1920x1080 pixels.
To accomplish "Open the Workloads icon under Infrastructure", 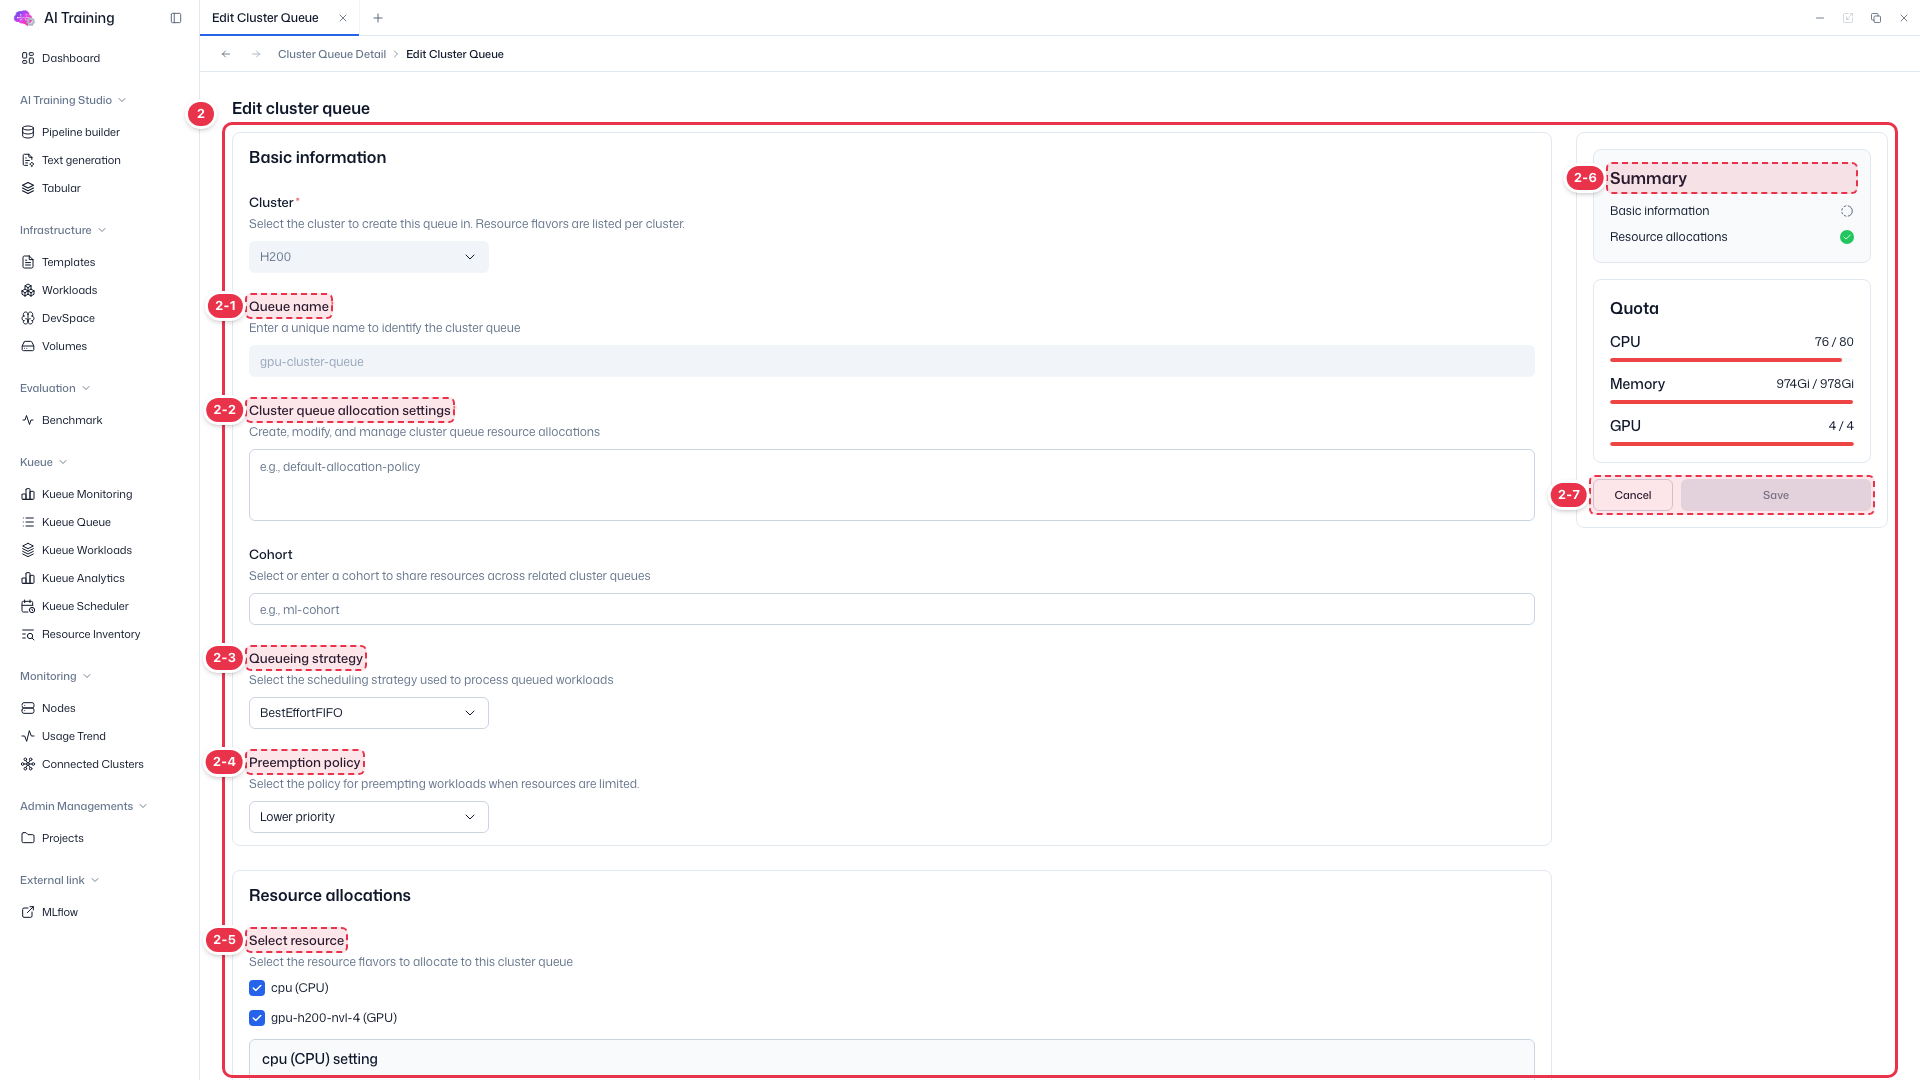I will coord(28,290).
